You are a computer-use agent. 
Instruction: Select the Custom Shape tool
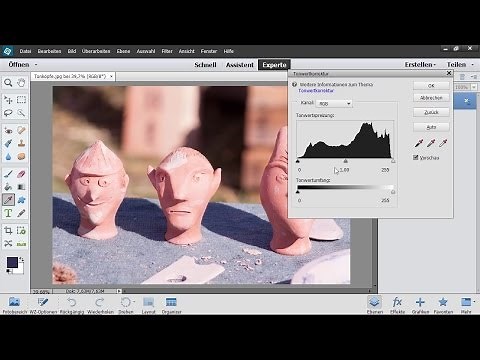21,200
